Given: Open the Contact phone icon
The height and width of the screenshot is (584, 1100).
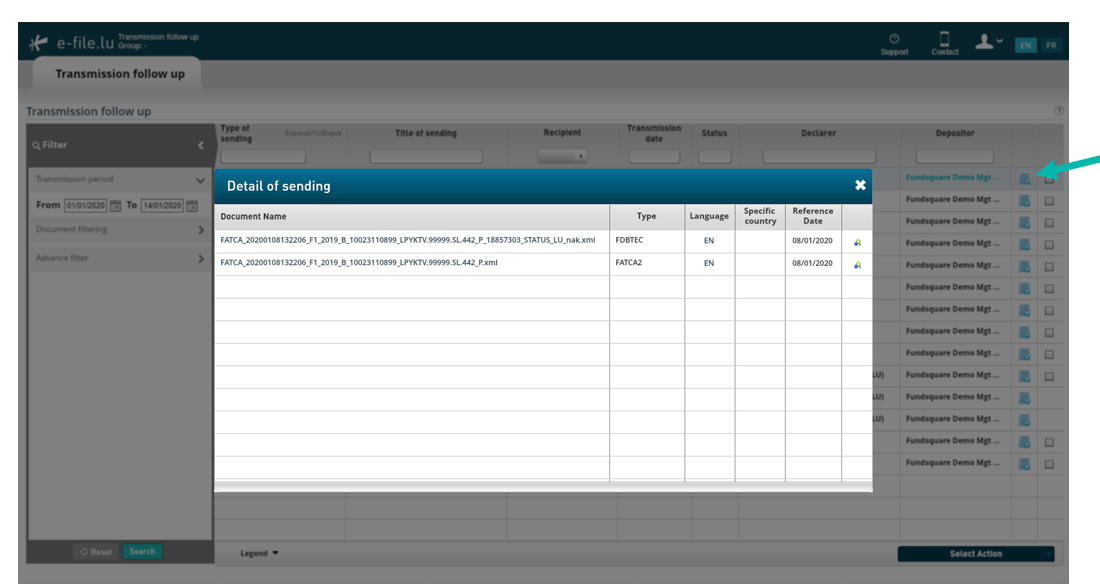Looking at the screenshot, I should [944, 44].
